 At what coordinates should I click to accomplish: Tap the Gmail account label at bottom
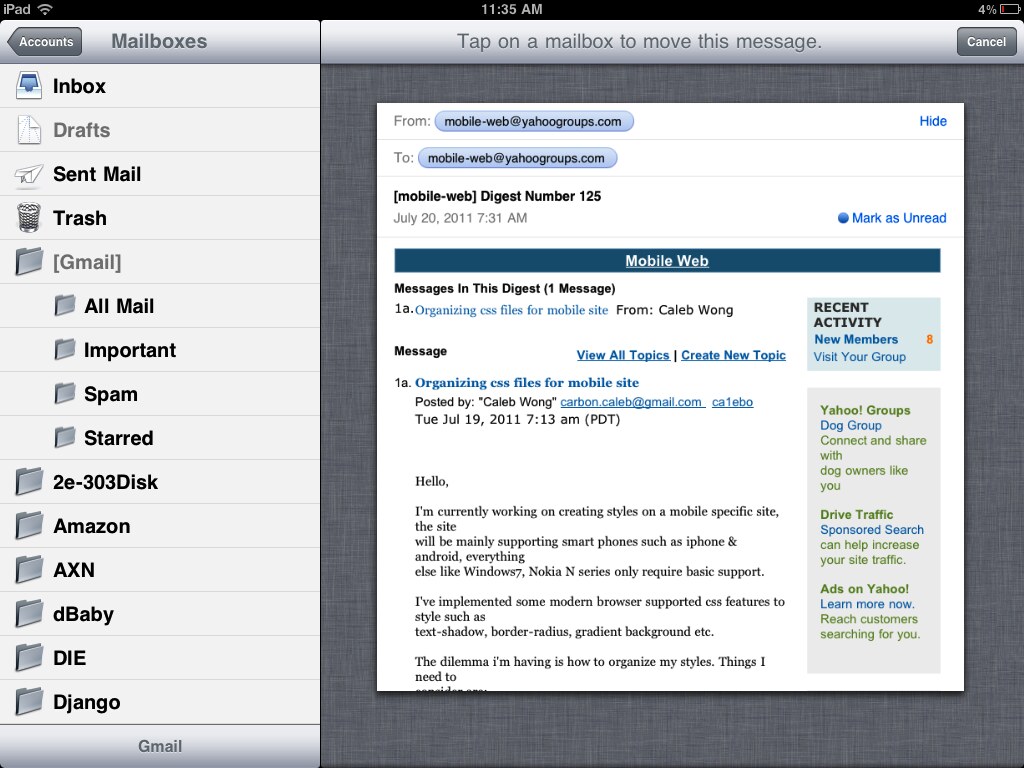coord(160,746)
